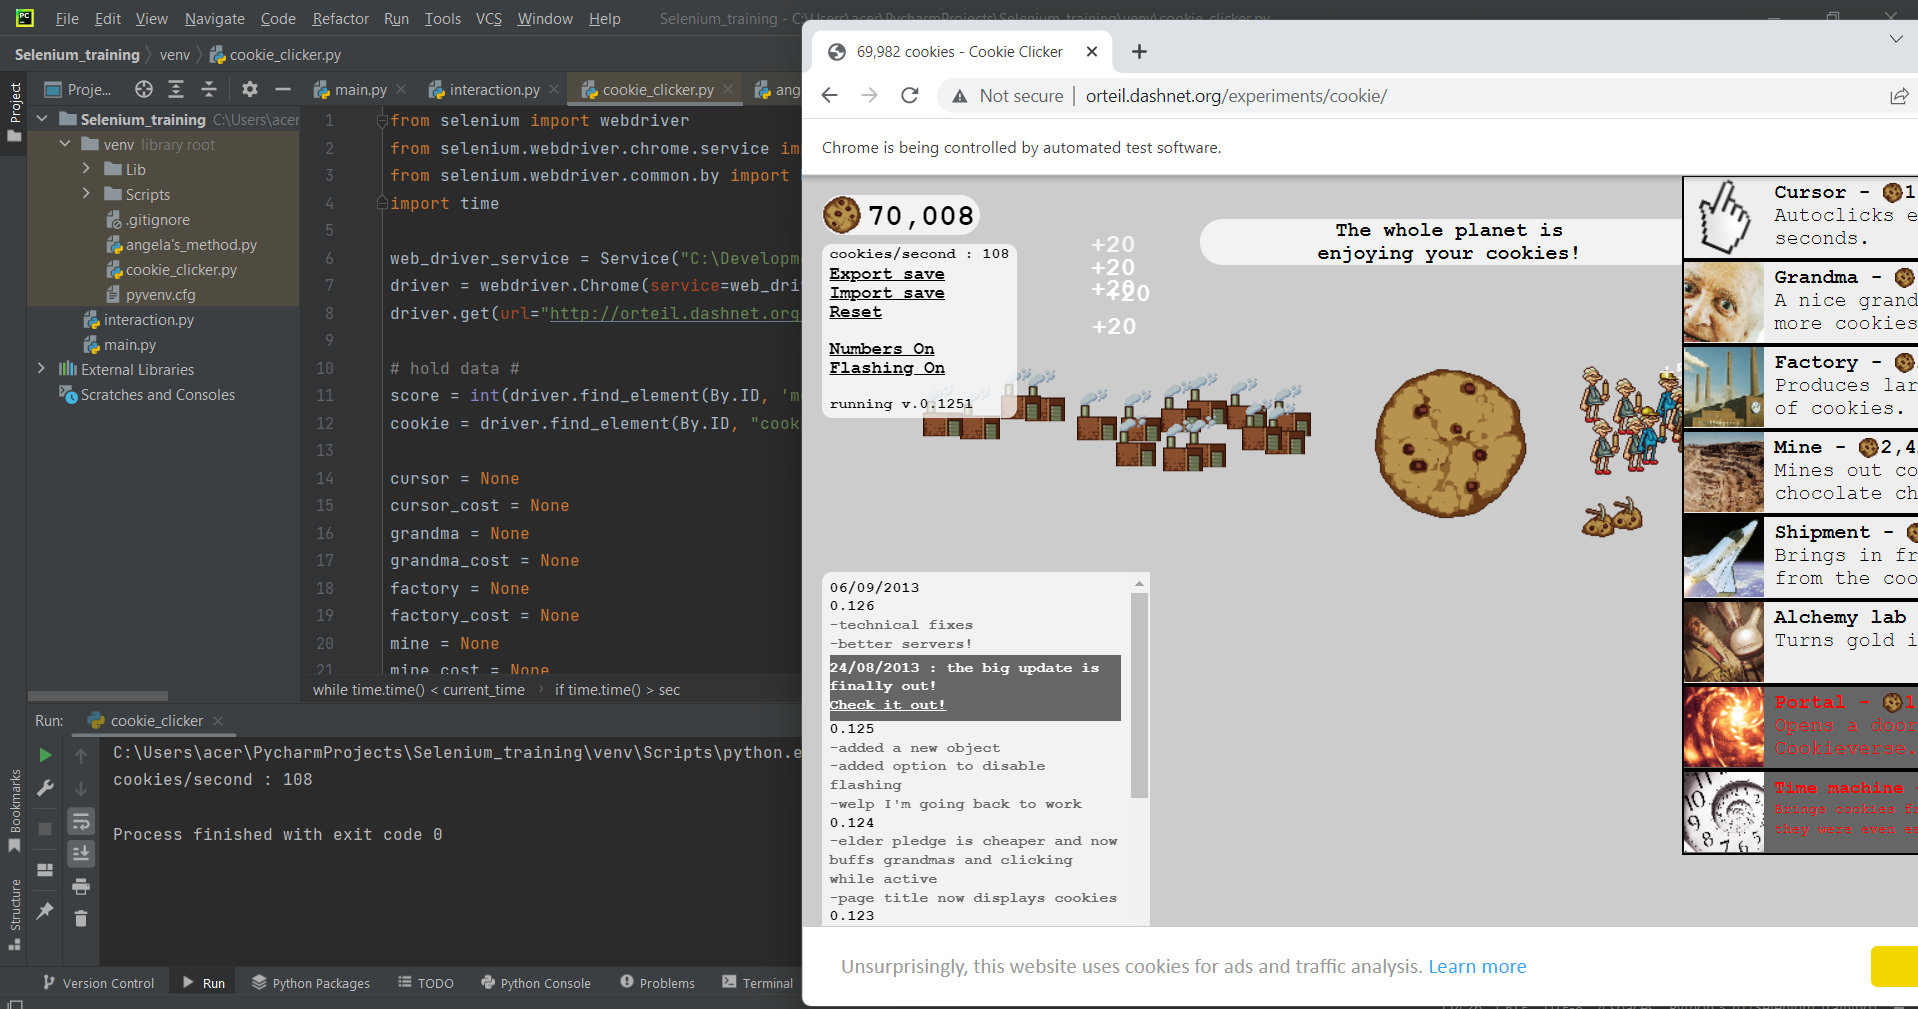Viewport: 1918px width, 1009px height.
Task: Open Bookmarks side panel
Action: click(x=14, y=810)
